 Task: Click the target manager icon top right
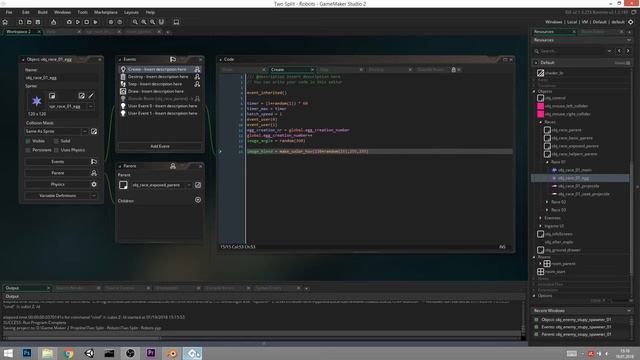click(631, 22)
